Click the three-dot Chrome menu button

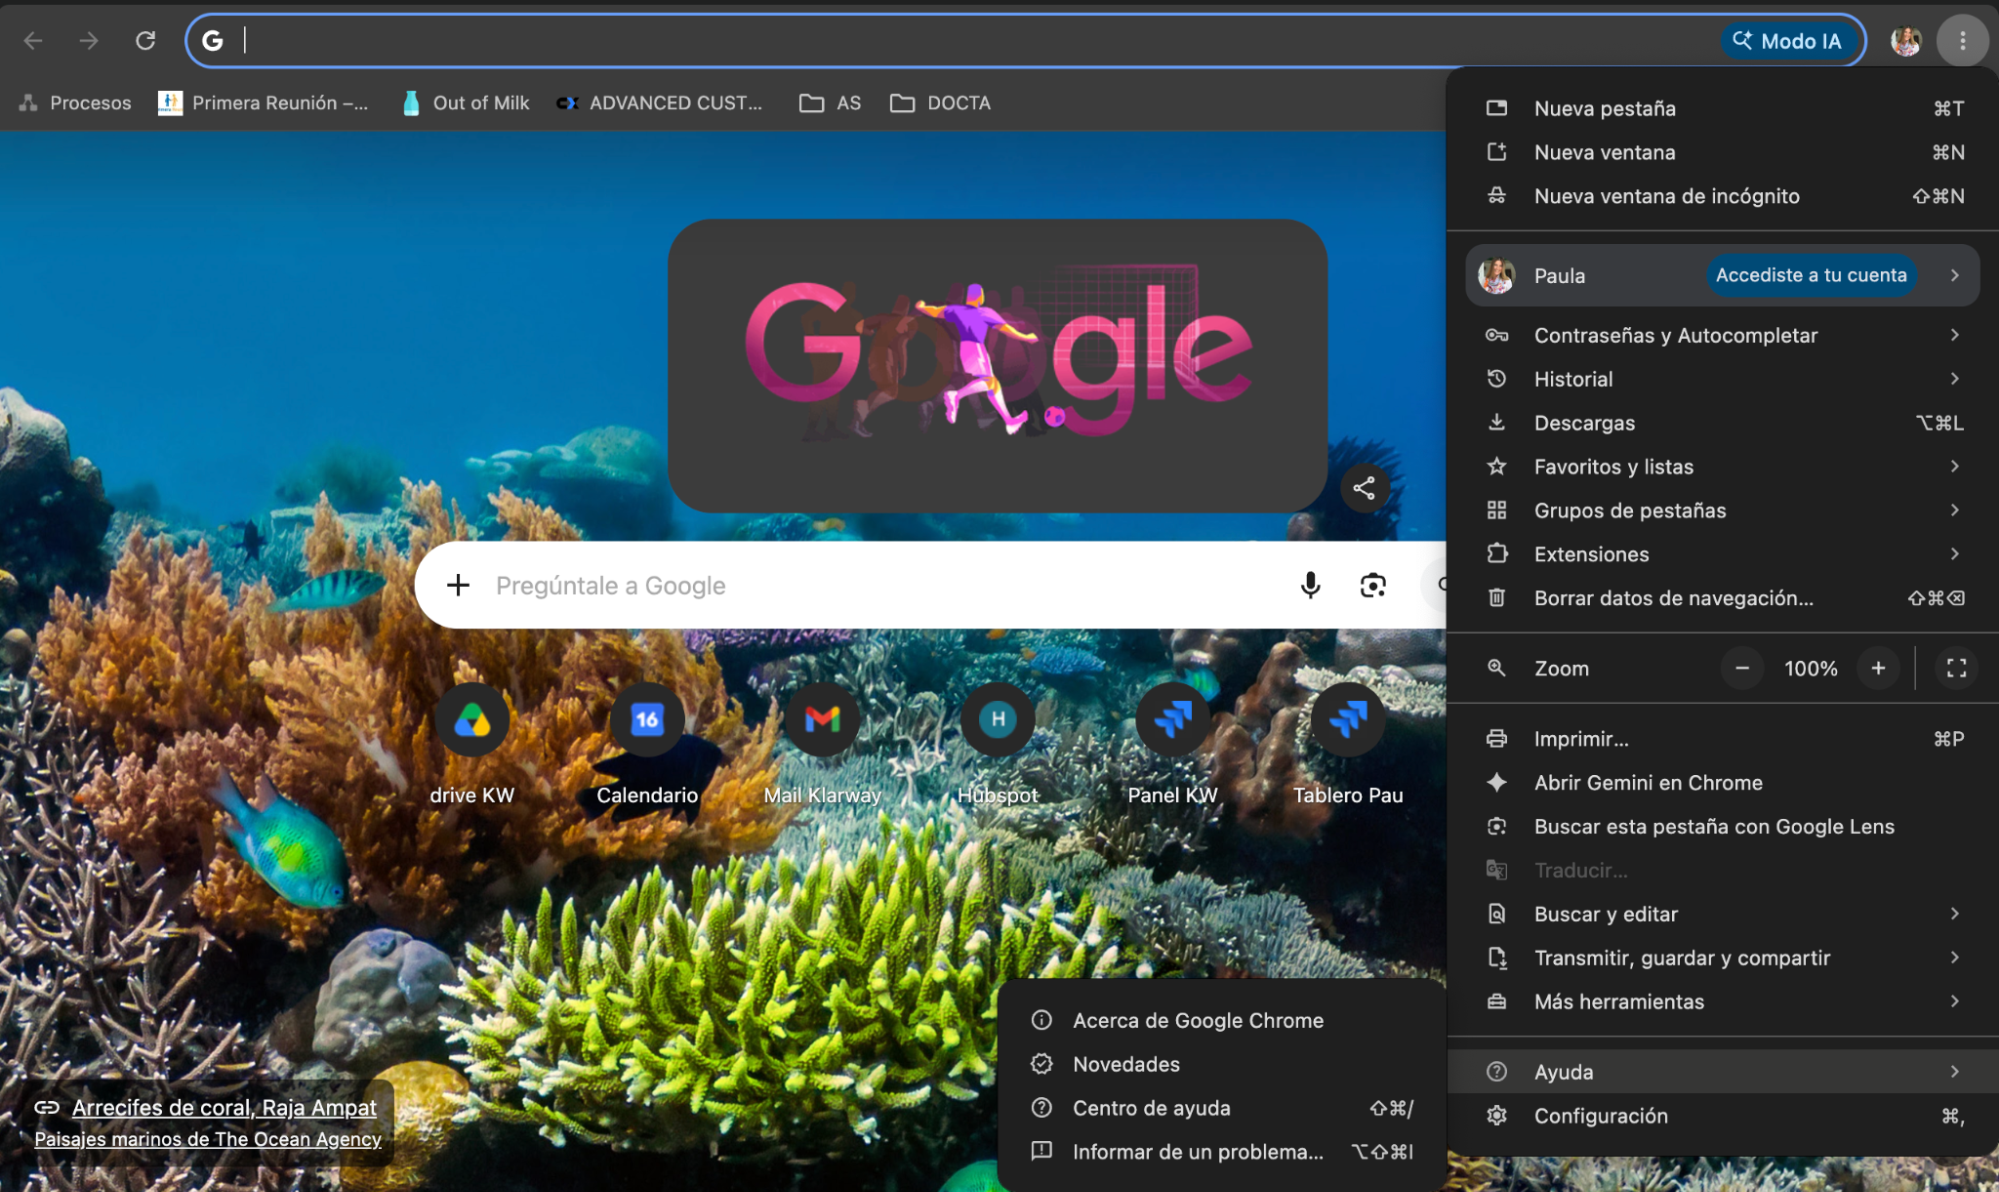pyautogui.click(x=1962, y=40)
